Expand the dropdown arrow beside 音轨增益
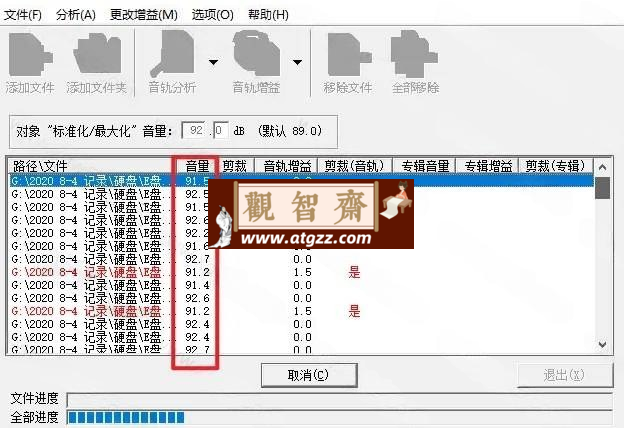The width and height of the screenshot is (624, 428). [x=298, y=63]
